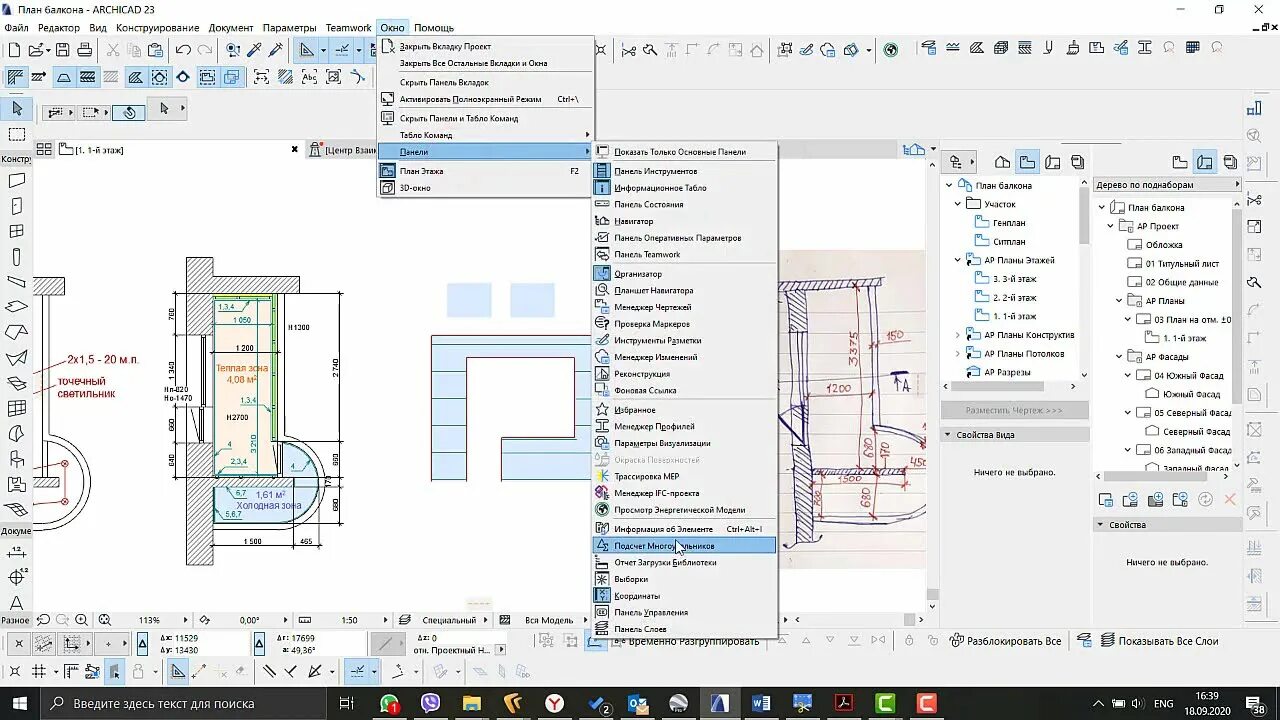
Task: Choose Закрыть Вкладку Проект menu item
Action: 486,47
